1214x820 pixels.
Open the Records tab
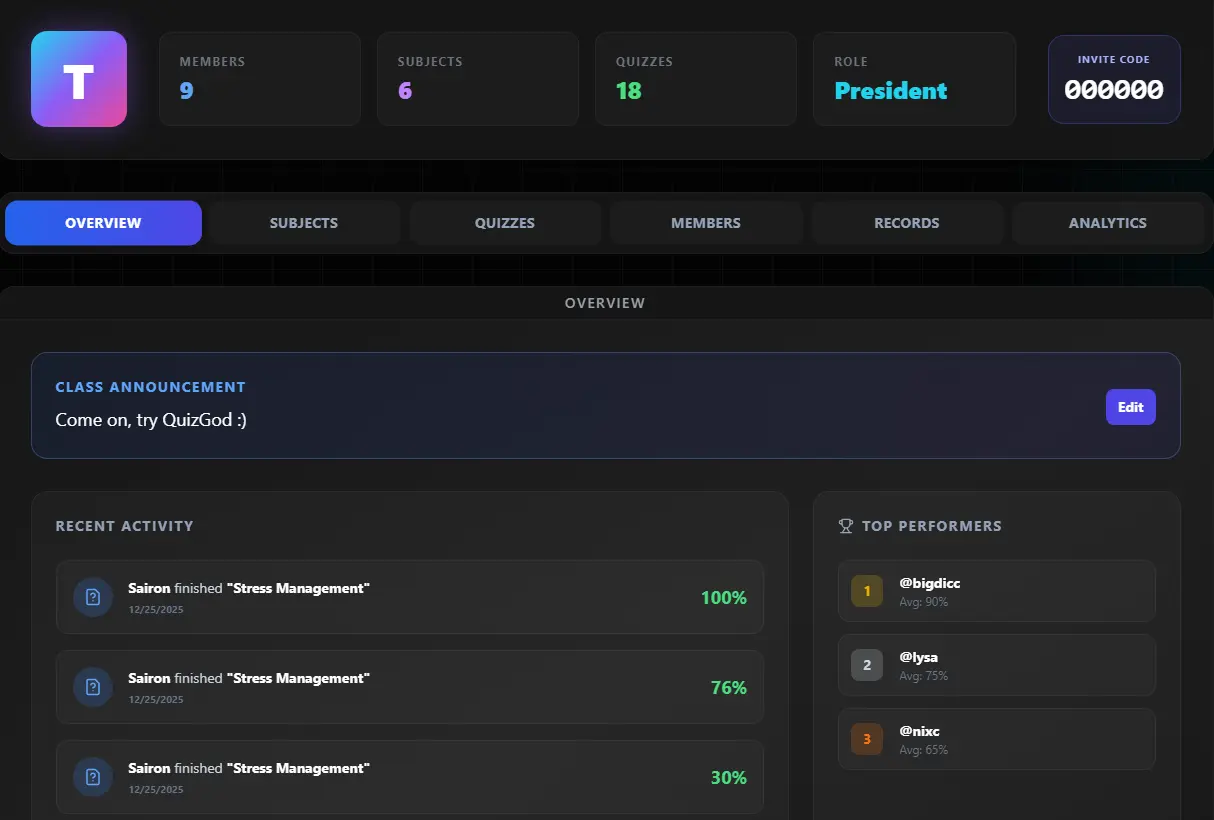tap(907, 223)
